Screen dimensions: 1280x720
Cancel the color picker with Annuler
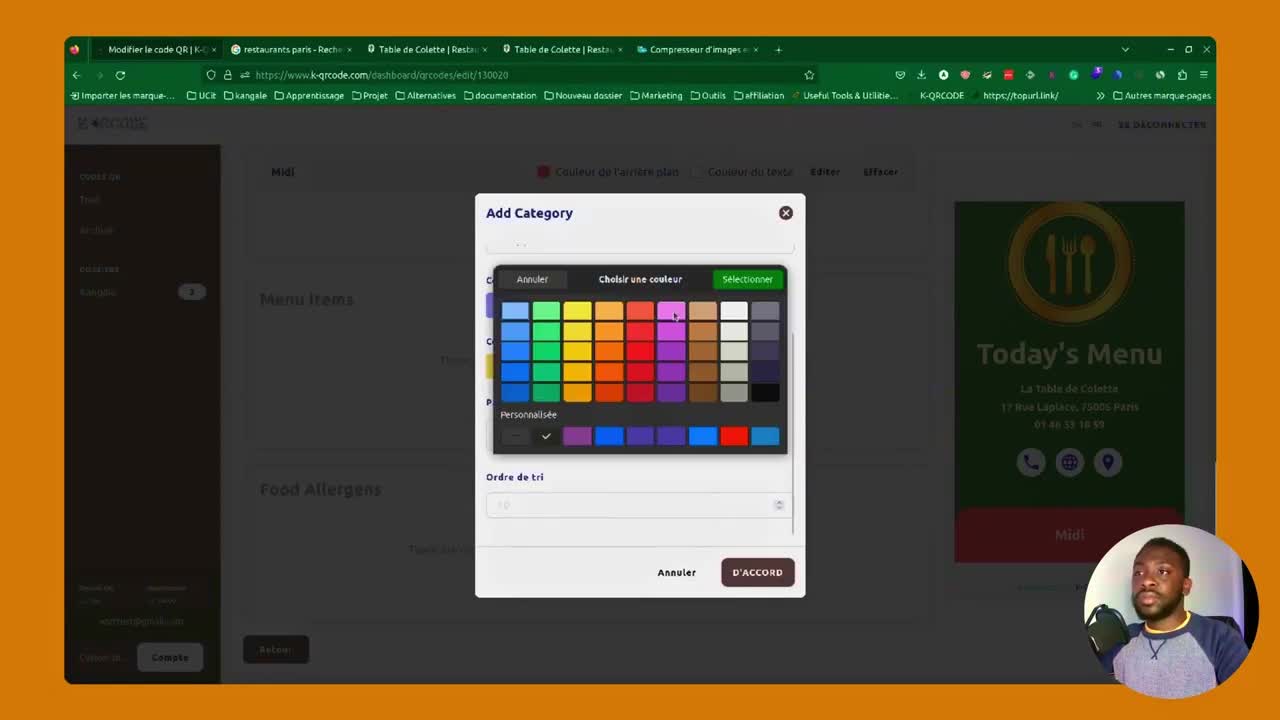coord(532,279)
